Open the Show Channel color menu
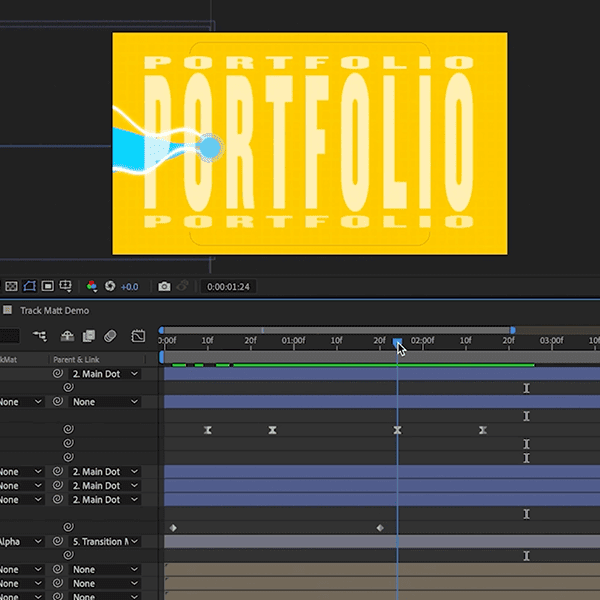 92,286
